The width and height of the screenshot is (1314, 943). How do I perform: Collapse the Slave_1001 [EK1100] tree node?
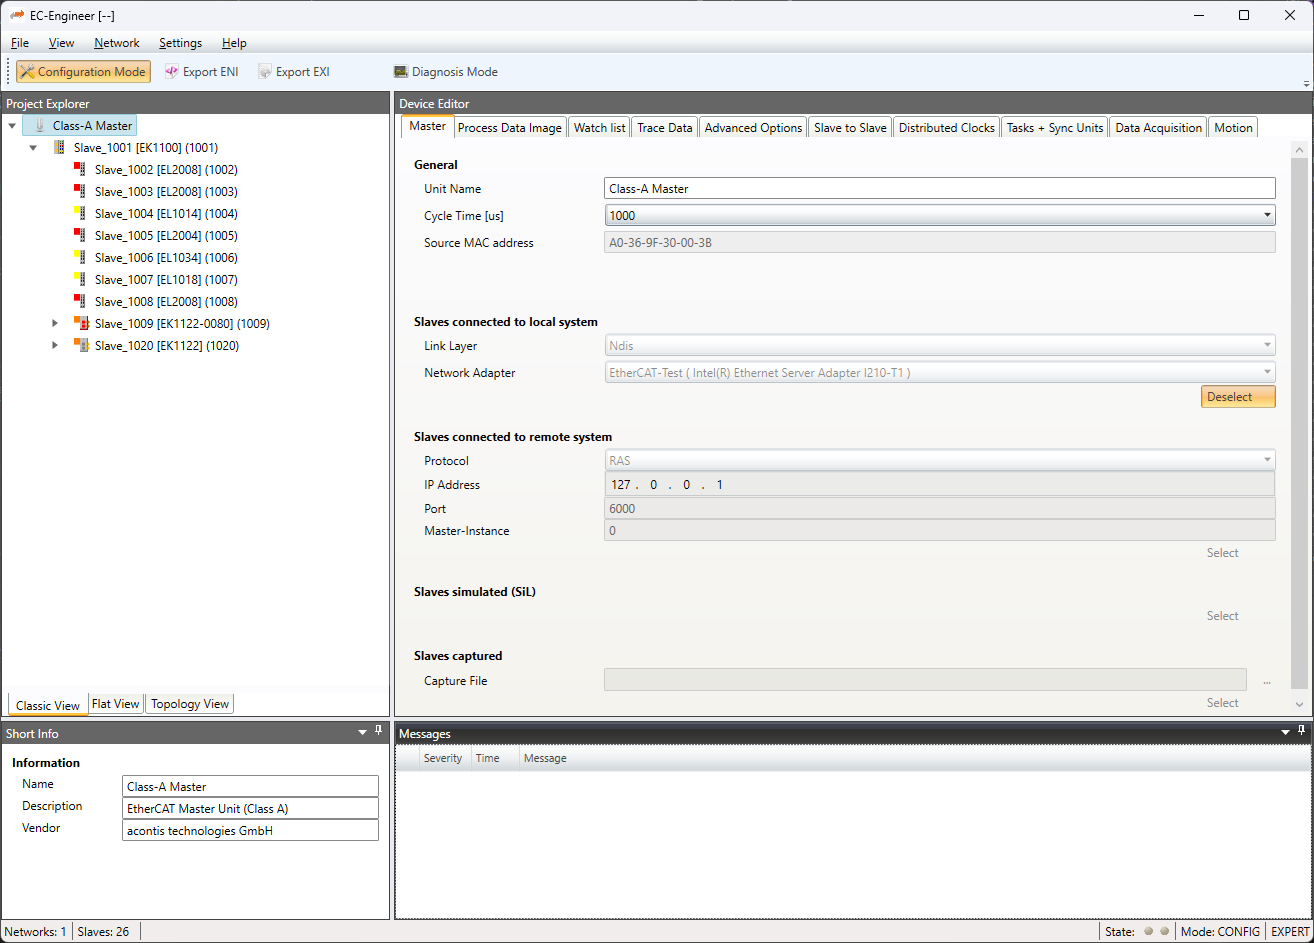(x=33, y=147)
